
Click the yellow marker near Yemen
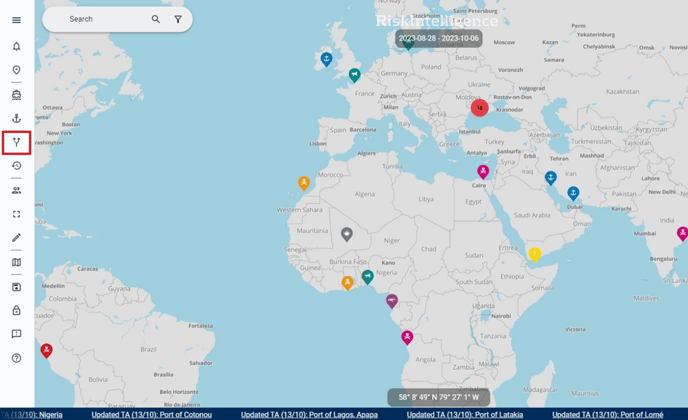(534, 255)
